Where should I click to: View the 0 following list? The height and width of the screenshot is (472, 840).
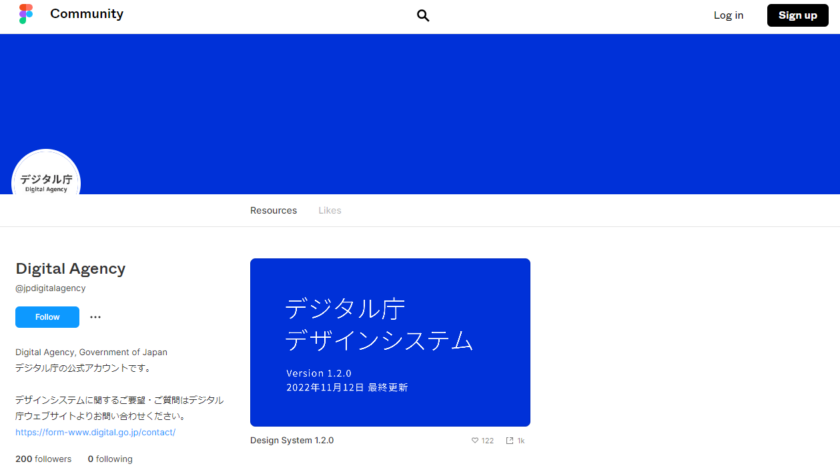tap(110, 459)
